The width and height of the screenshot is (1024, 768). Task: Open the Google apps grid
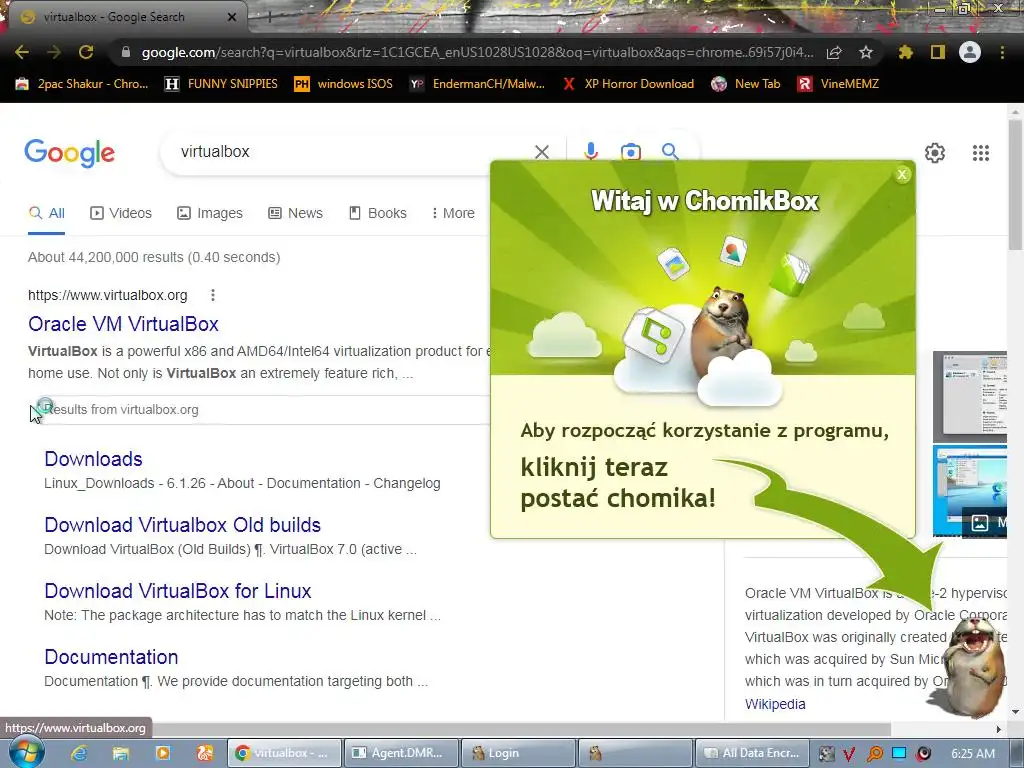(981, 153)
